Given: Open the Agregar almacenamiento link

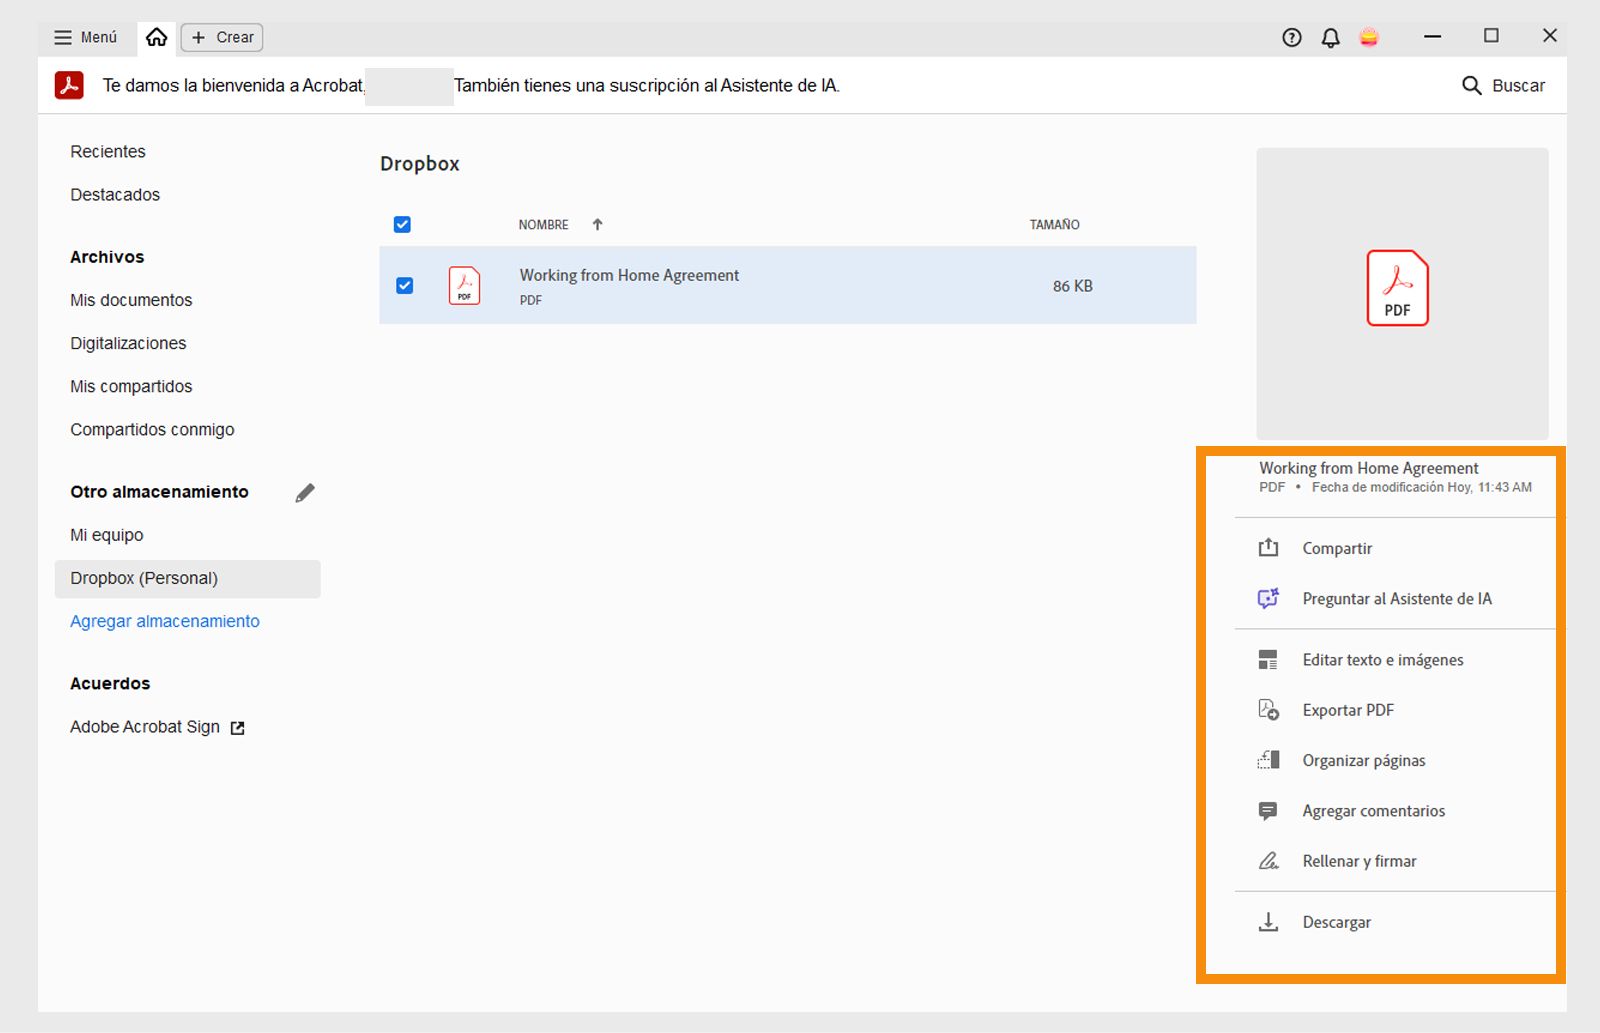Looking at the screenshot, I should pyautogui.click(x=164, y=620).
